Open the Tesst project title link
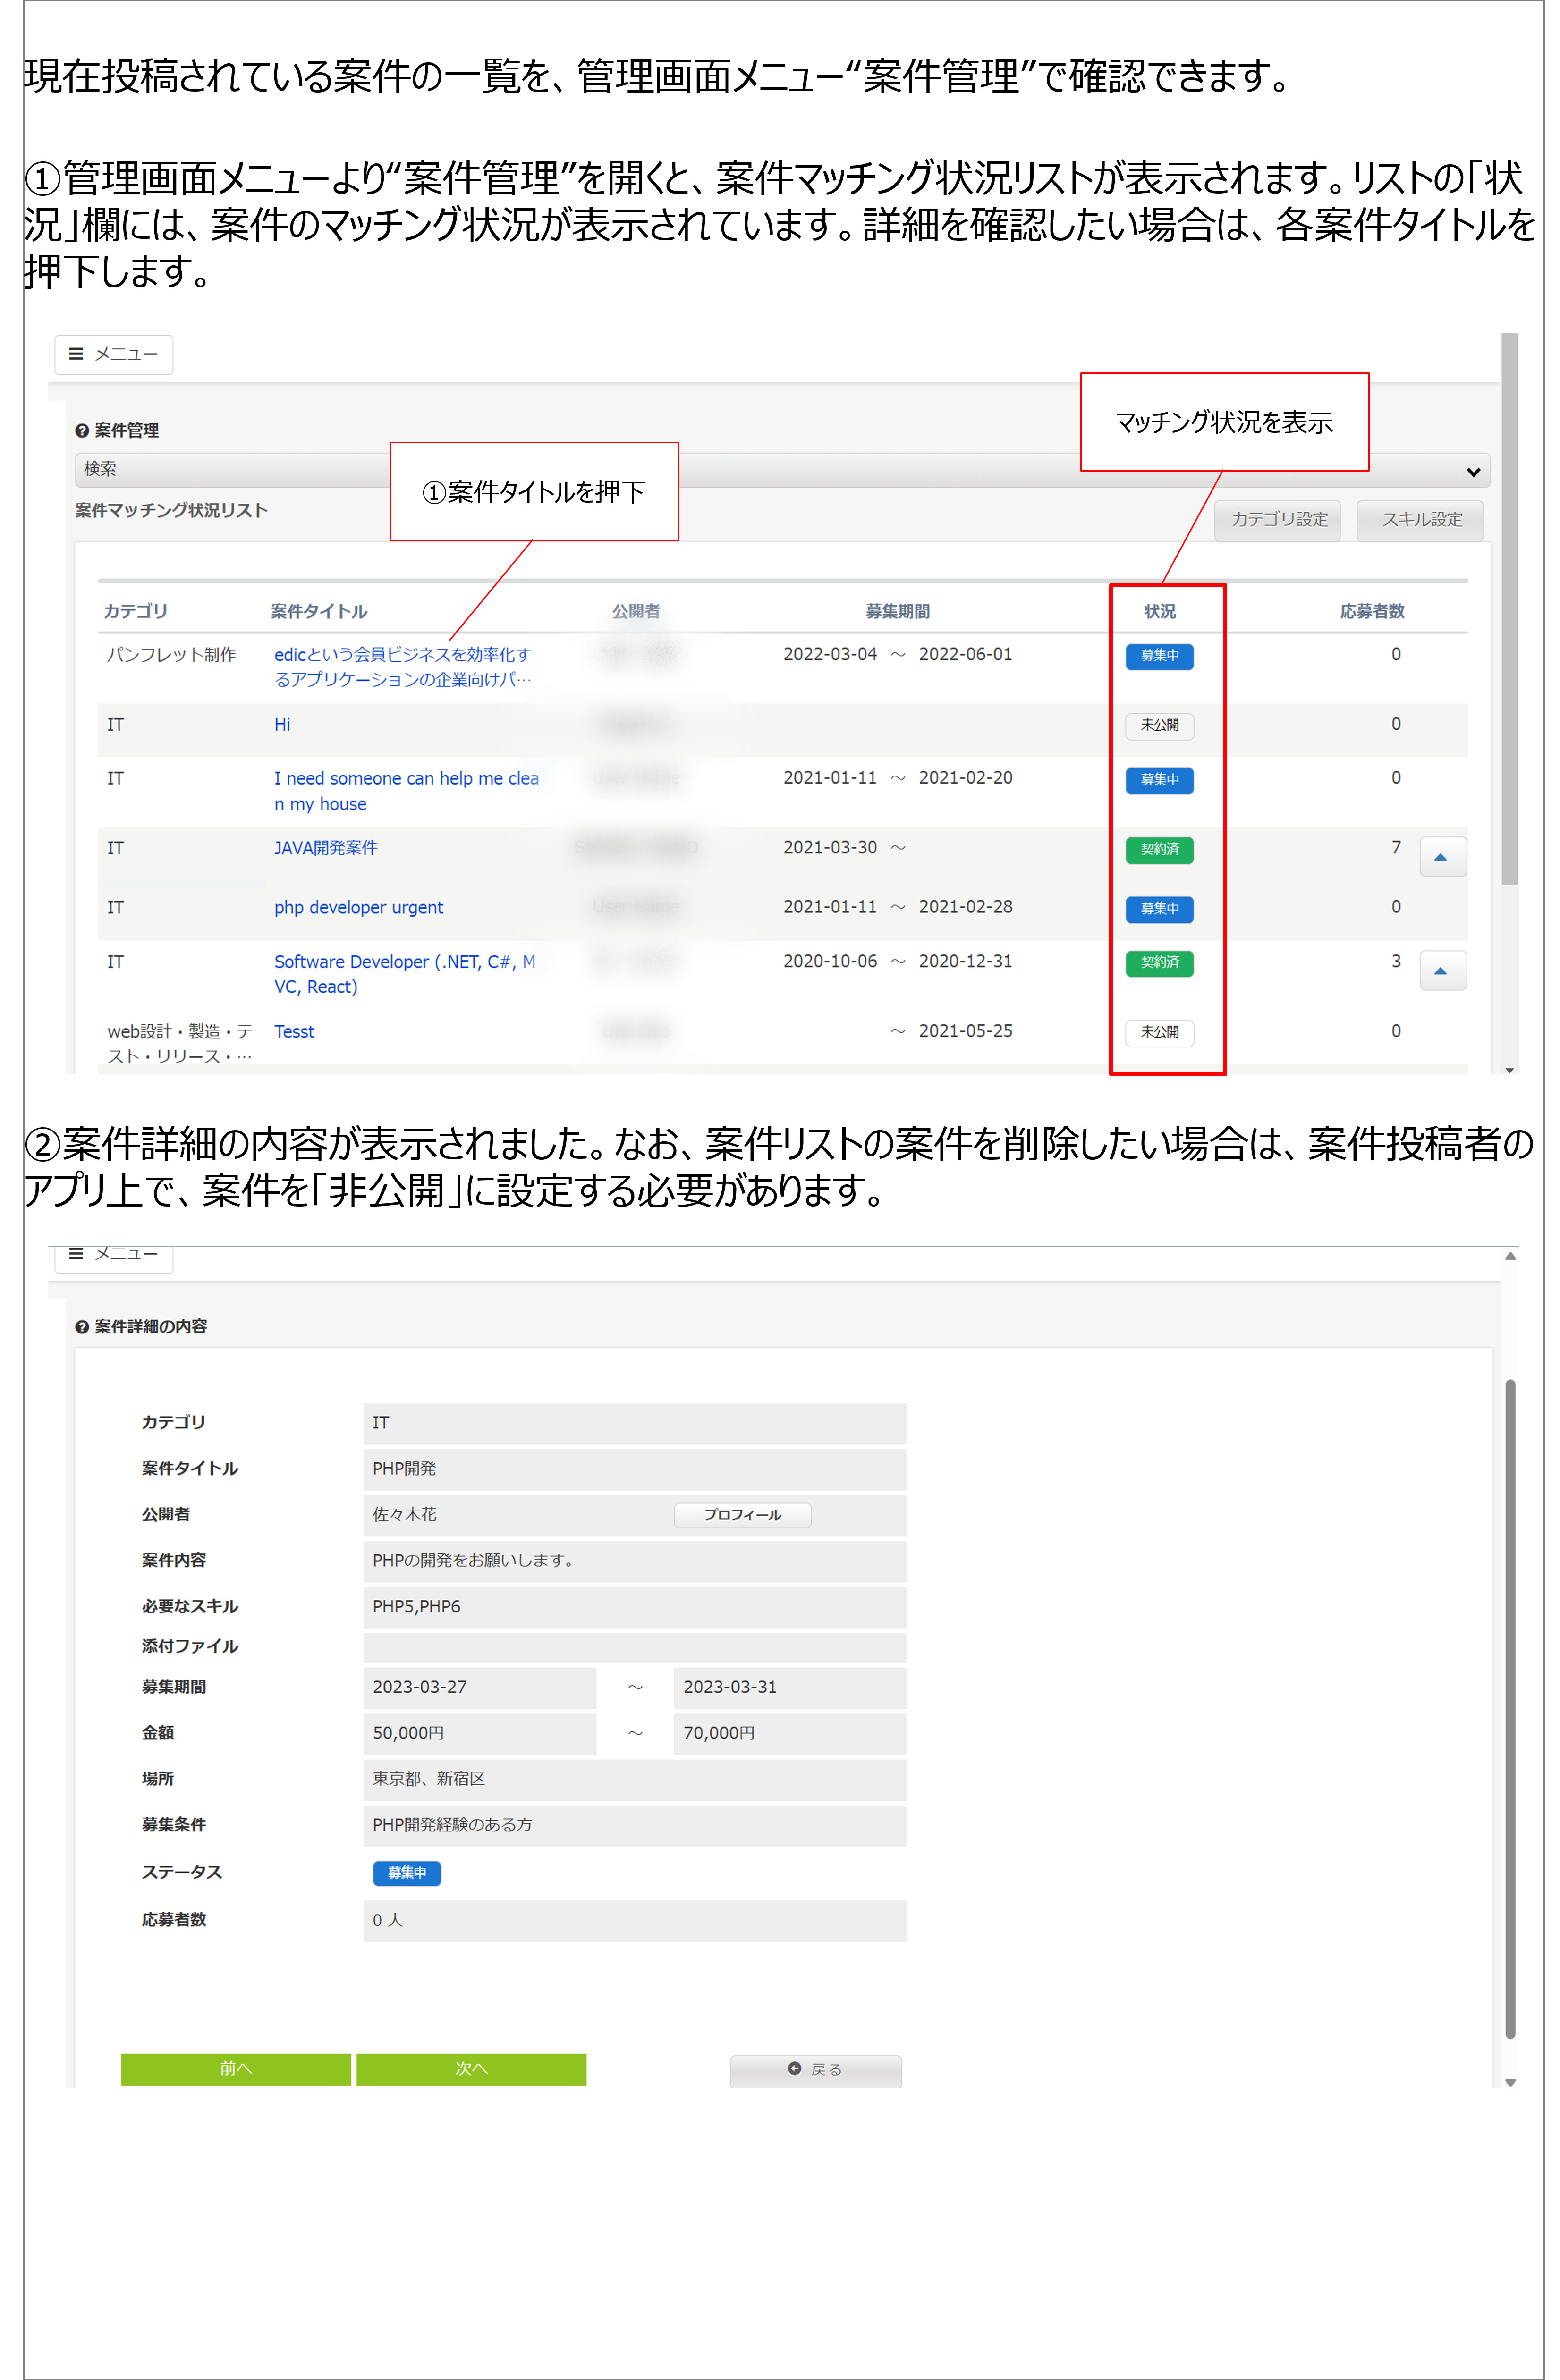The image size is (1560, 2380). click(294, 1032)
